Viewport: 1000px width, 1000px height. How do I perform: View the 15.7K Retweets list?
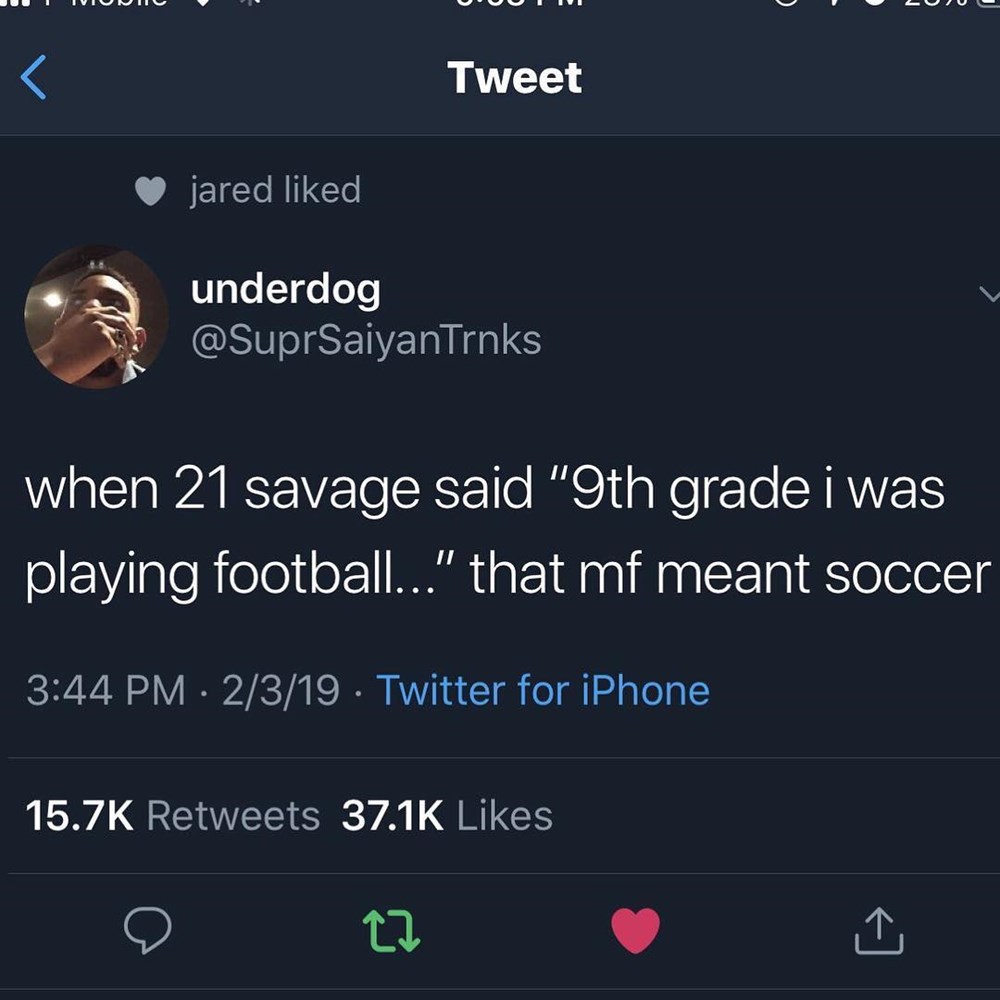click(172, 816)
